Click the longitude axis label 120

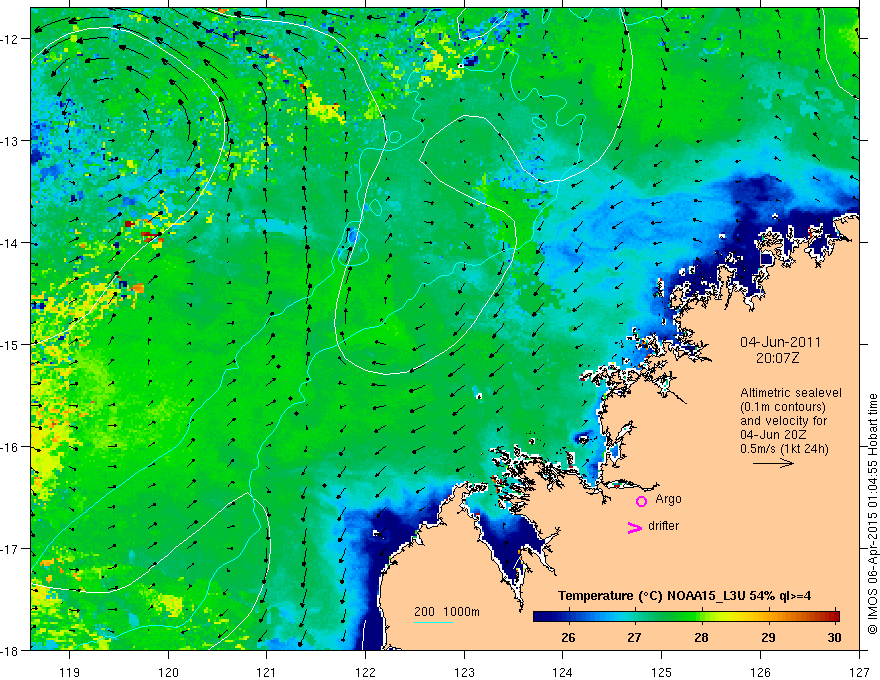coord(168,672)
